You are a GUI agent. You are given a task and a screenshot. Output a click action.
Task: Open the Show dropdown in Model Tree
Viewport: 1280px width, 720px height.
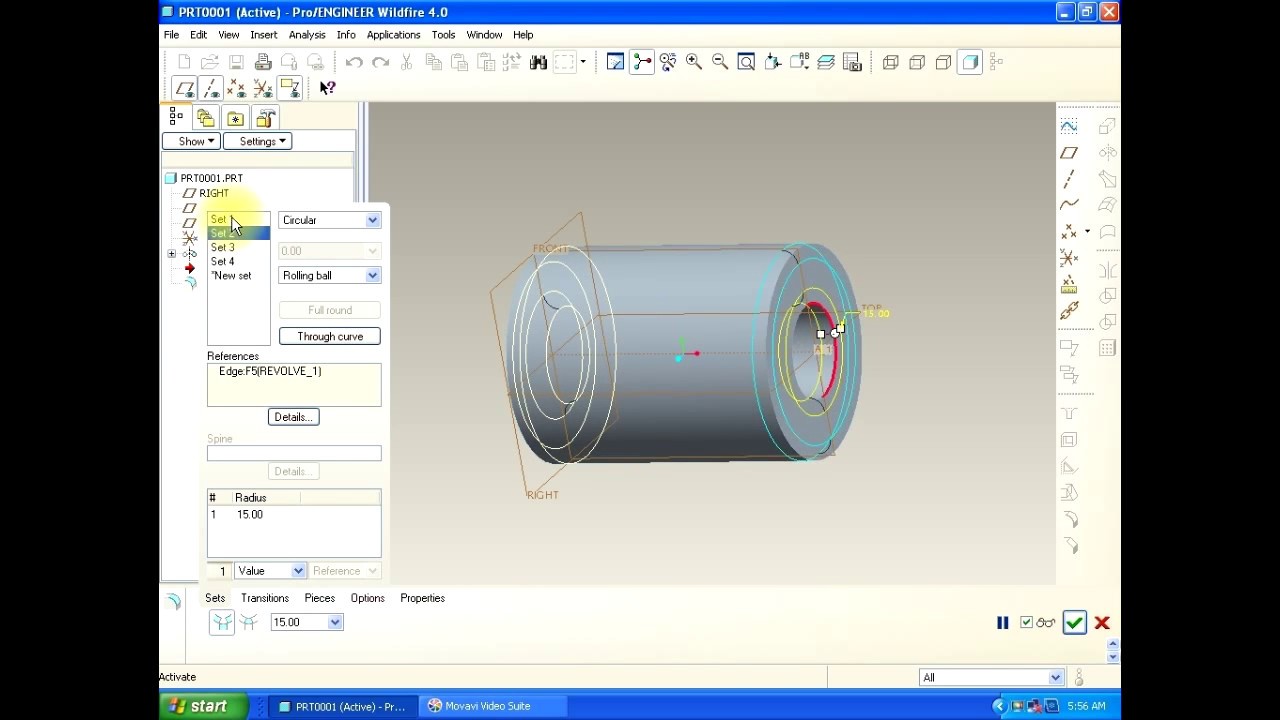tap(191, 141)
